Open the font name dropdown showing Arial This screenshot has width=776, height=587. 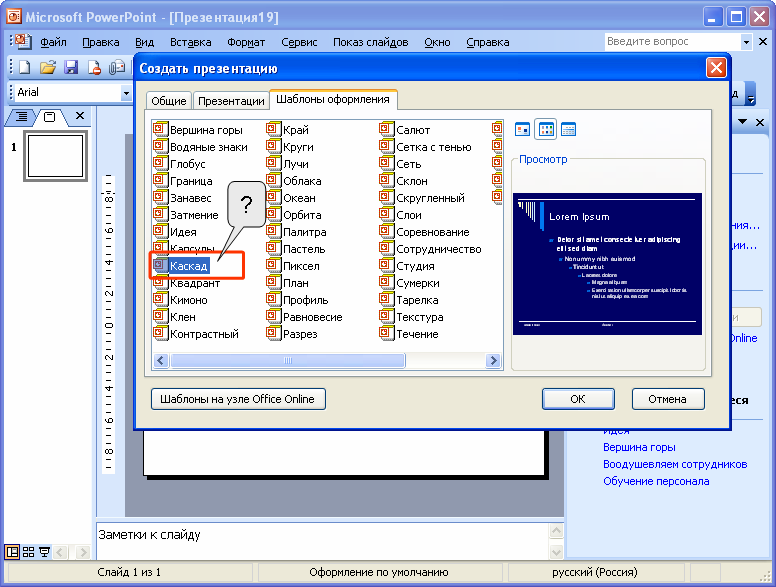pos(126,93)
